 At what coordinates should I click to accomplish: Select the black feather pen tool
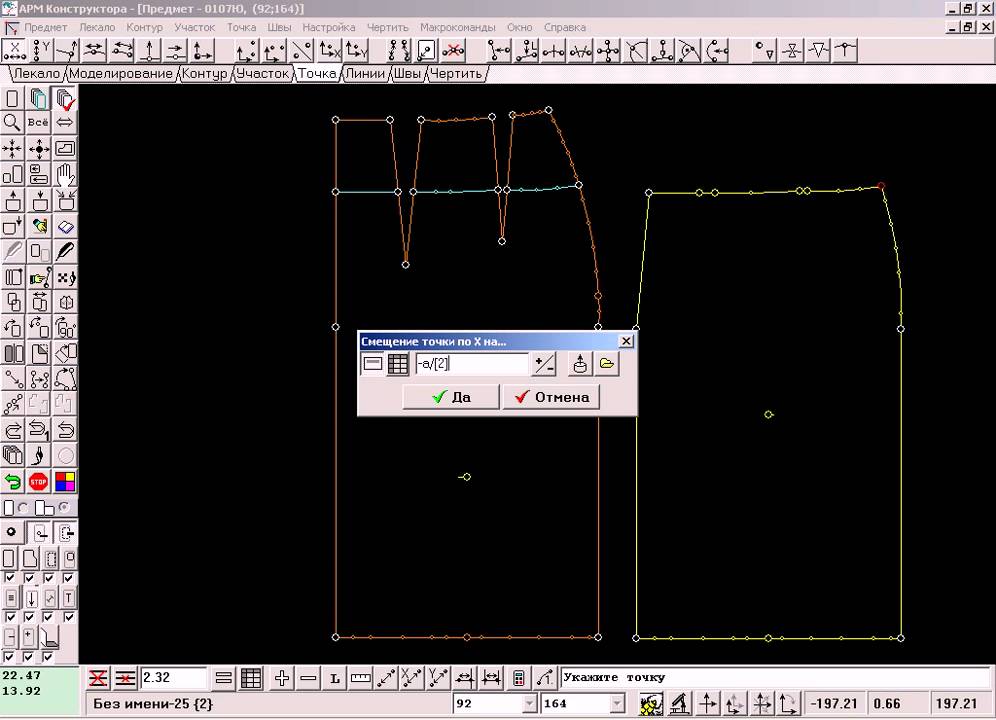point(65,252)
